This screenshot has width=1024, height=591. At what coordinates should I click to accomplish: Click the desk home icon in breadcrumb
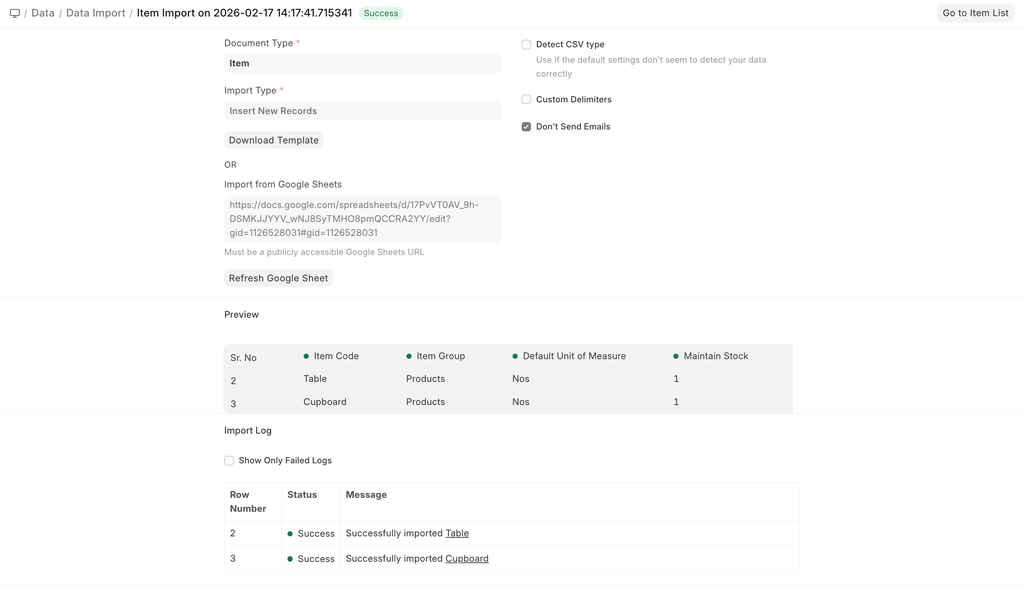(15, 13)
